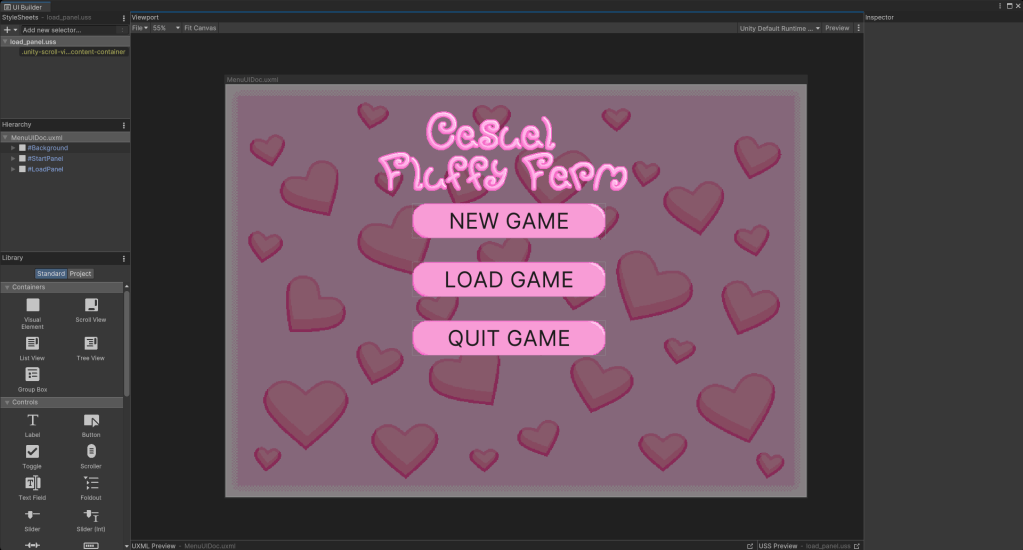Image resolution: width=1023 pixels, height=550 pixels.
Task: Select the Button control icon
Action: click(91, 420)
